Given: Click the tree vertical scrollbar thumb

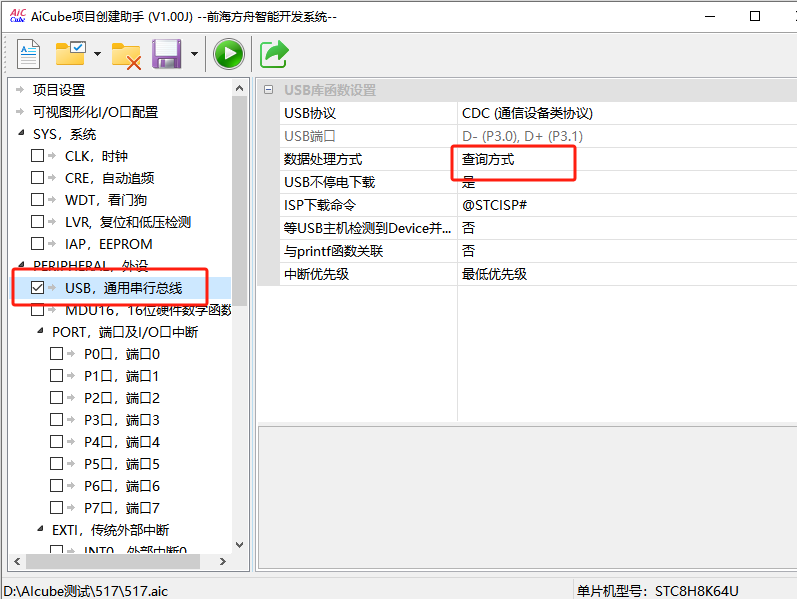Looking at the screenshot, I should [x=239, y=201].
